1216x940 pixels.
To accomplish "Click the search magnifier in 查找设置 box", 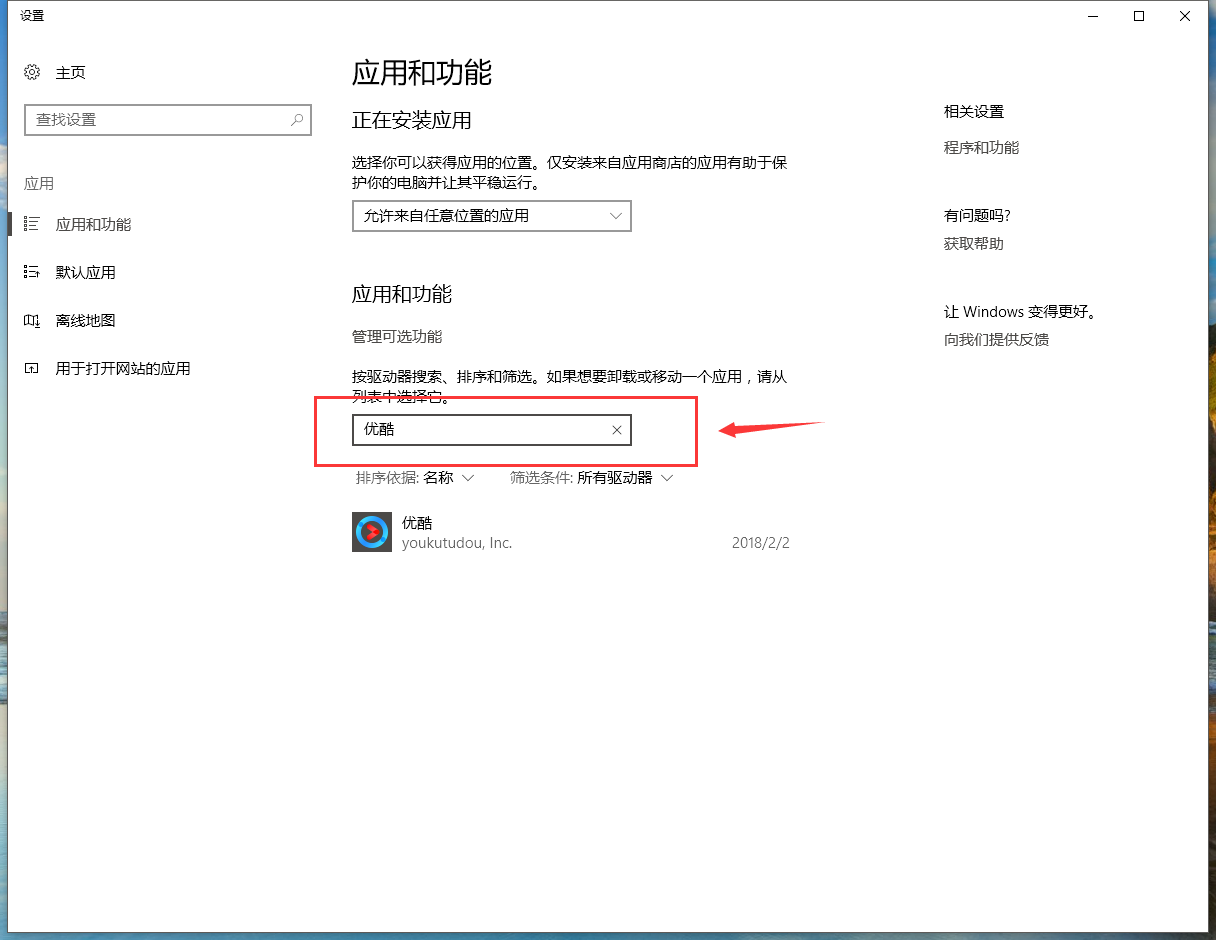I will point(296,119).
